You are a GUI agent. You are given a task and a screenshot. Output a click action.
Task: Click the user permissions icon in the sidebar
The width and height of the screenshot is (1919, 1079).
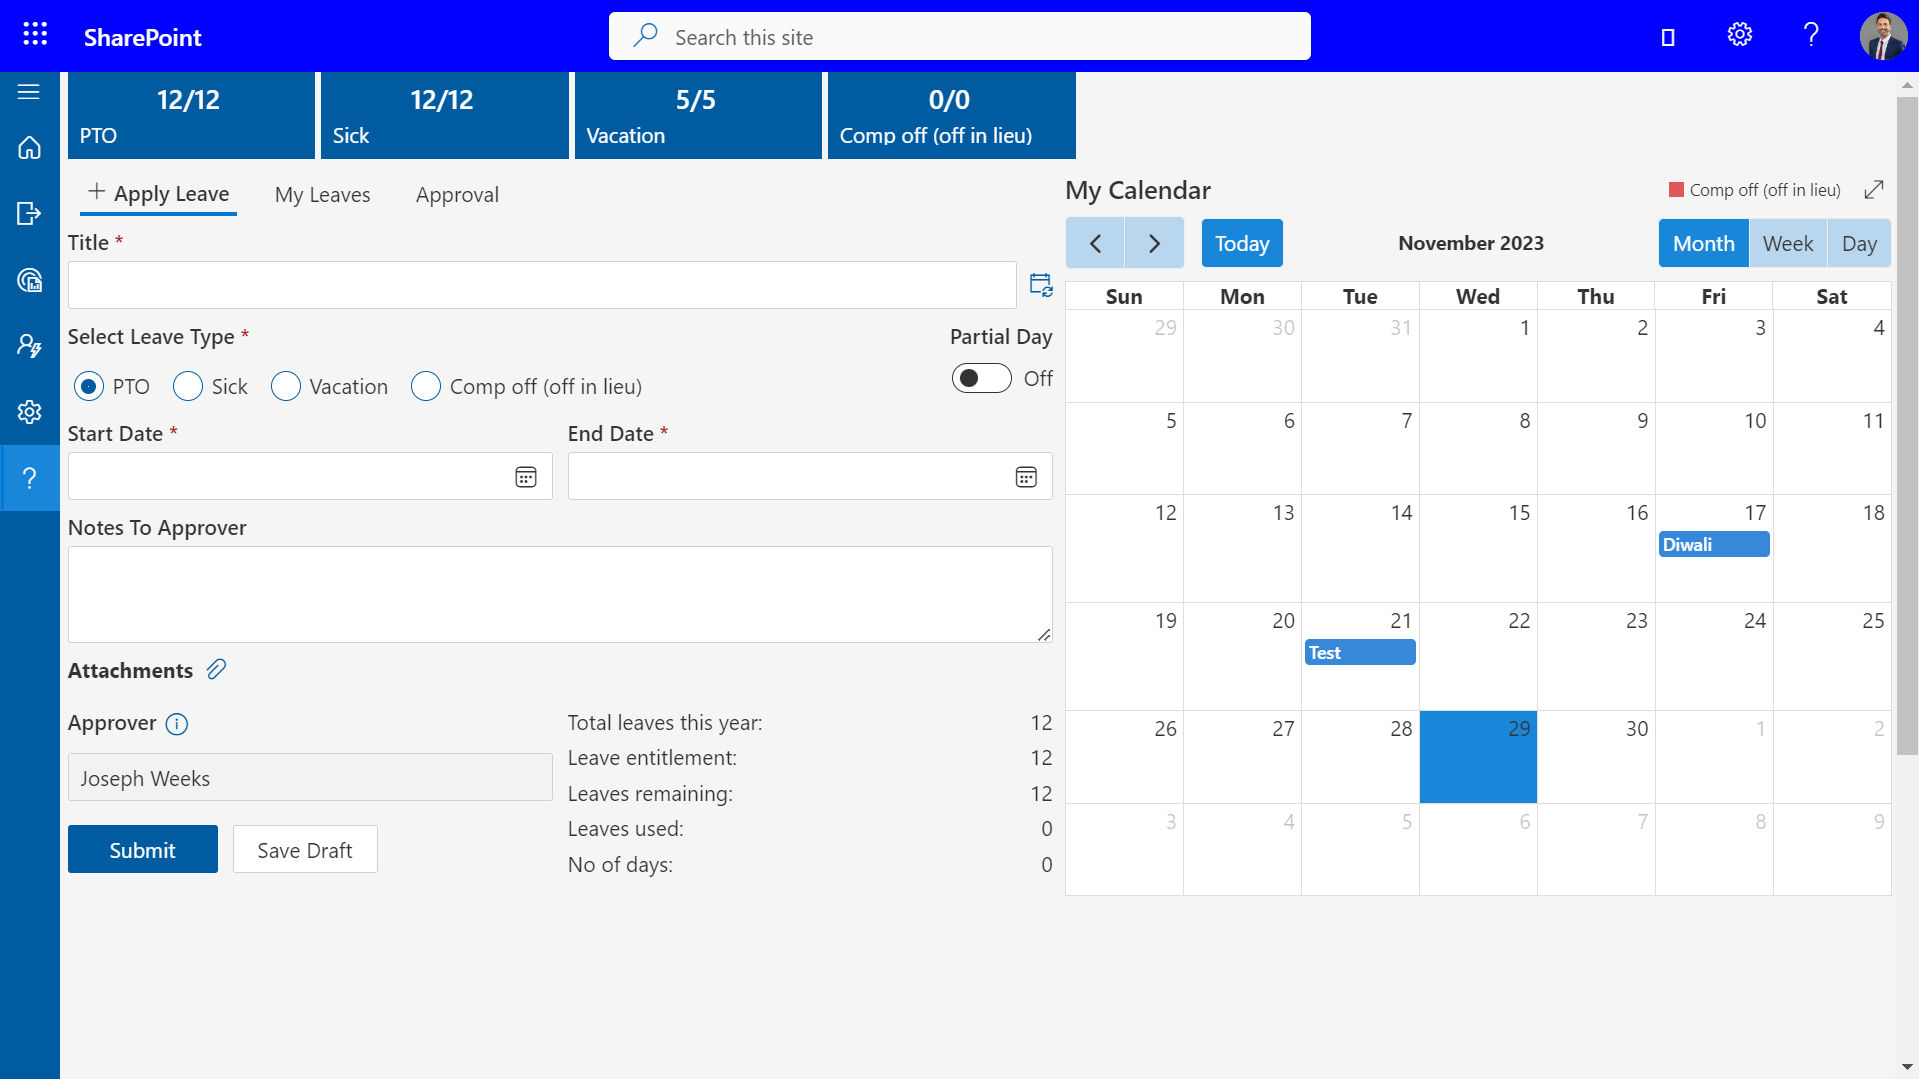(x=29, y=345)
